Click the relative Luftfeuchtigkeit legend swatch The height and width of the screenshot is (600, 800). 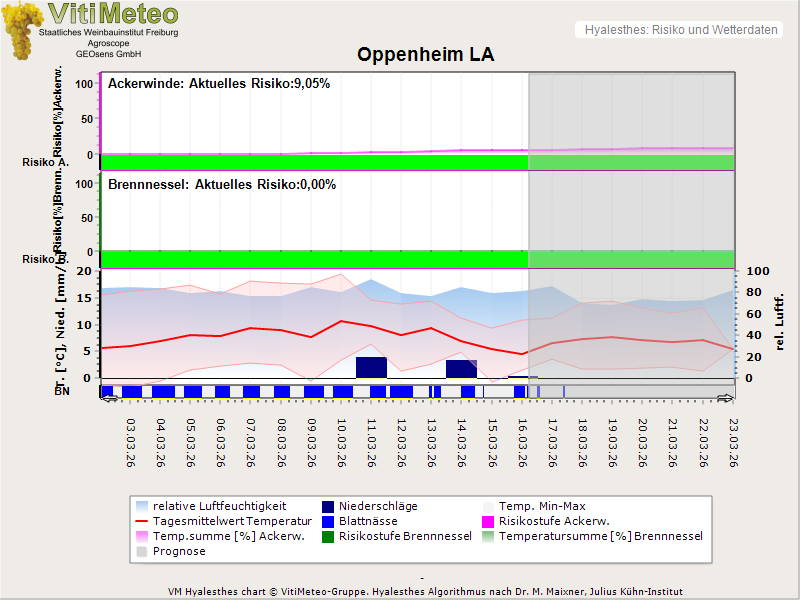pyautogui.click(x=143, y=506)
